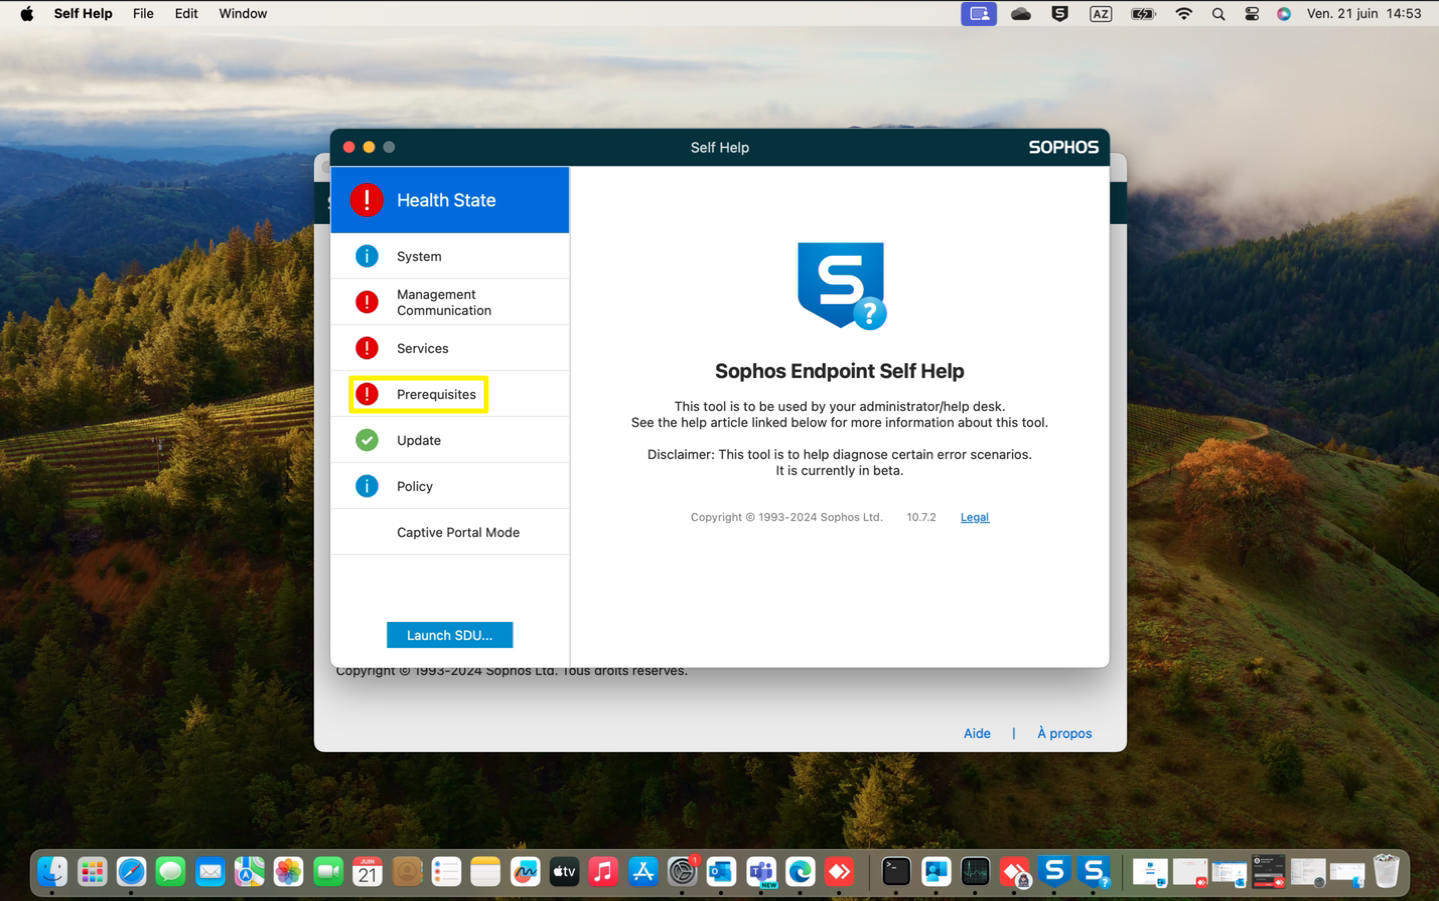Open Maps from the Dock
Screen dimensions: 1439x901
[249, 872]
